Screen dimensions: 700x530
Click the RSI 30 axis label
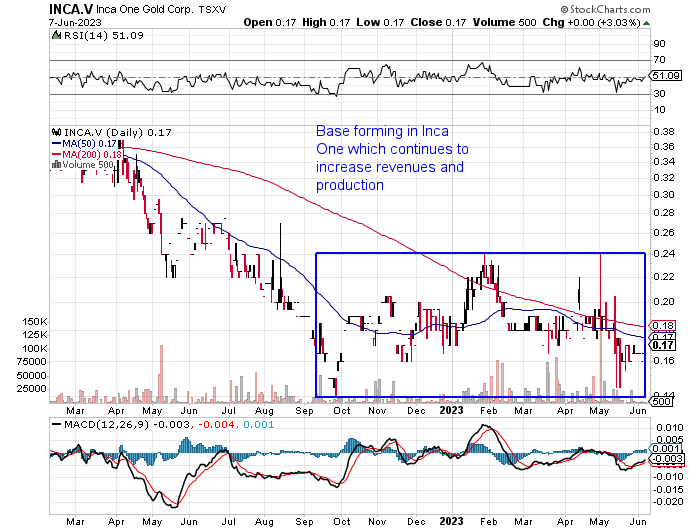pyautogui.click(x=659, y=93)
